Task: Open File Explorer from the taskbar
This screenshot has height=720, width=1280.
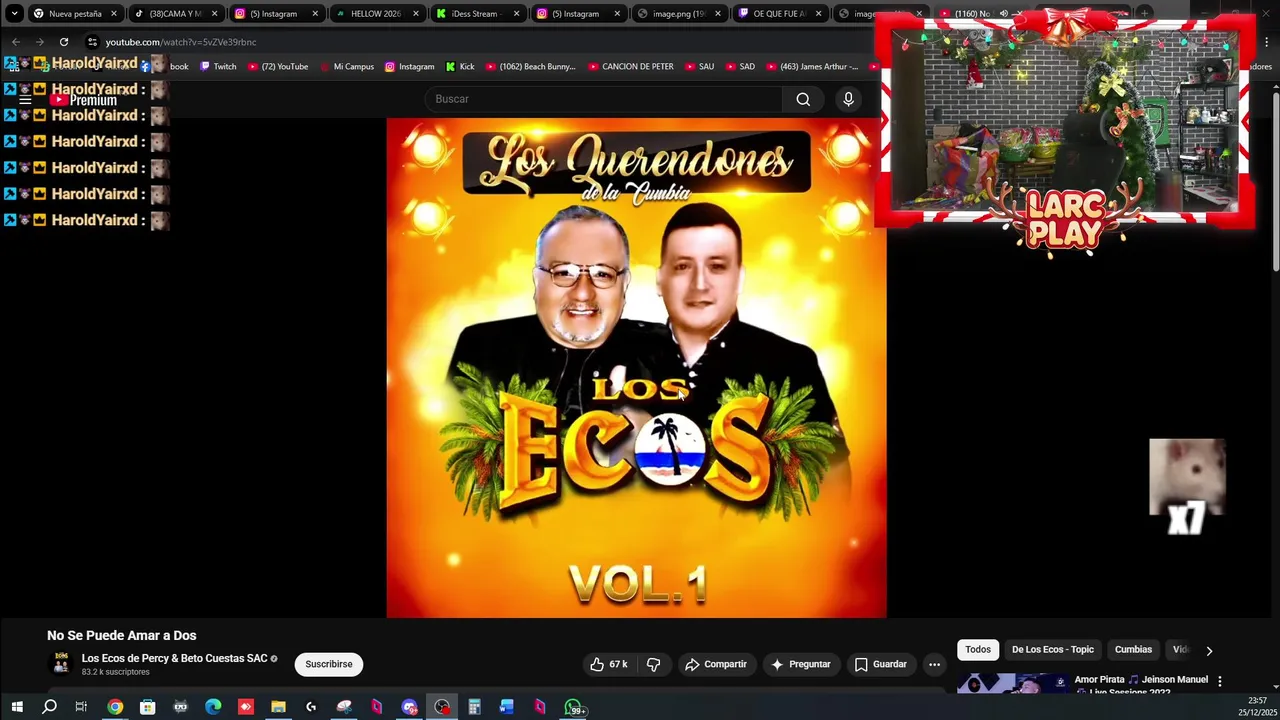Action: tap(278, 707)
